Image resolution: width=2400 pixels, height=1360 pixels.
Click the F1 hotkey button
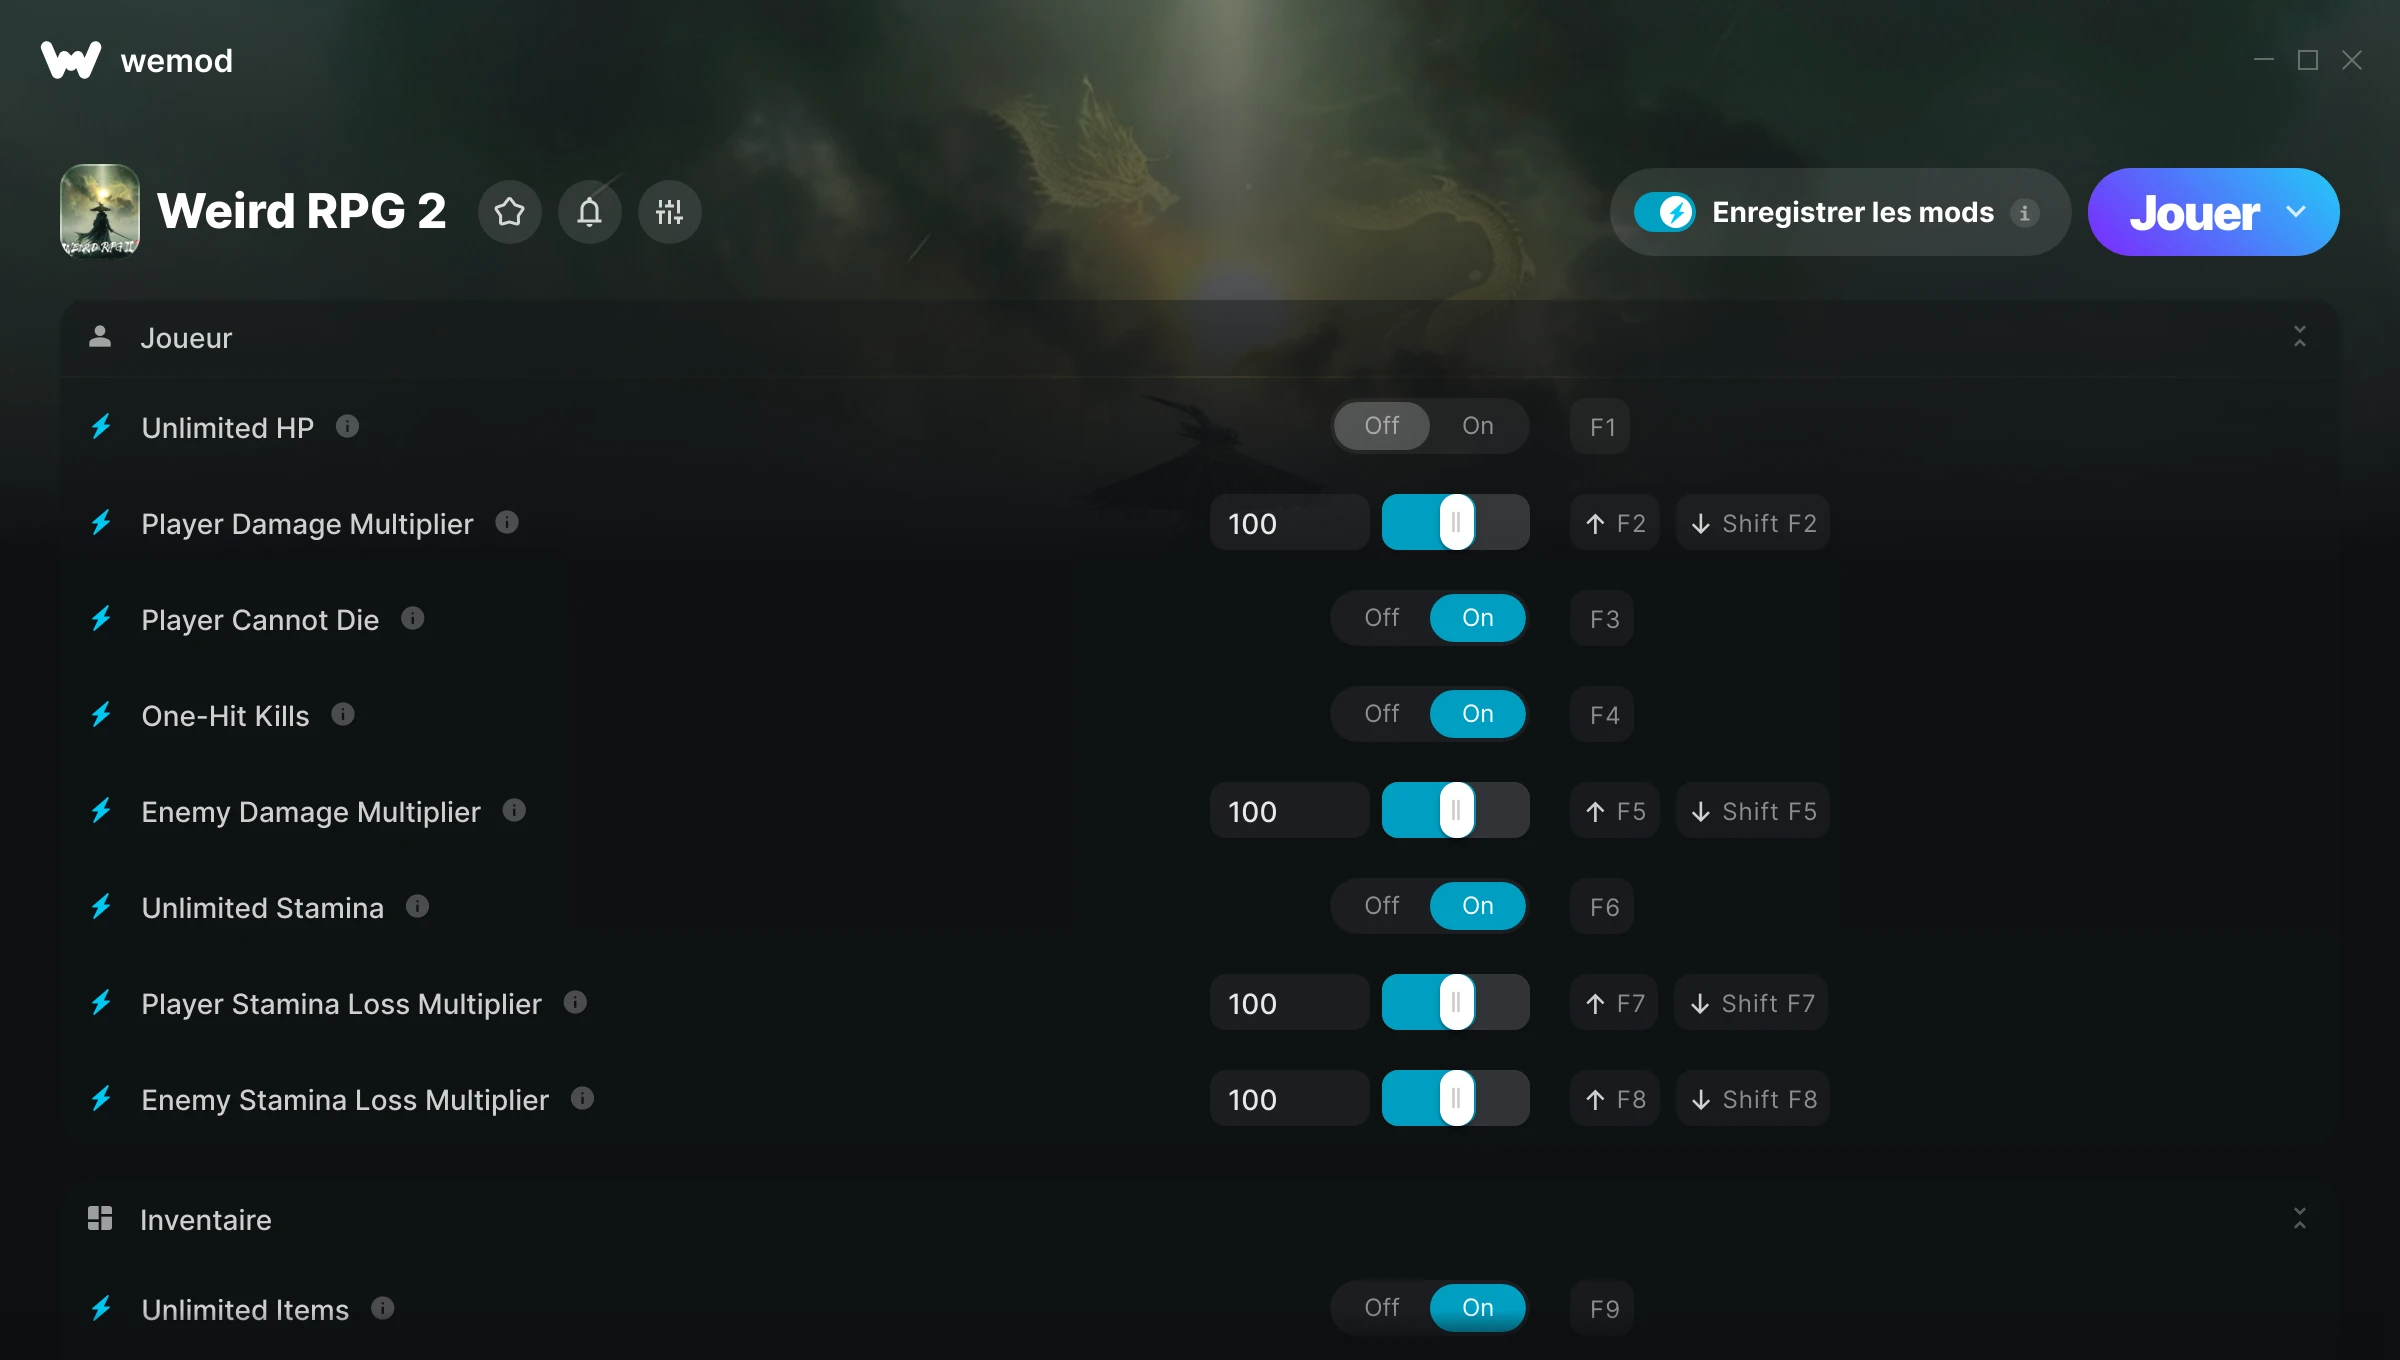point(1601,427)
